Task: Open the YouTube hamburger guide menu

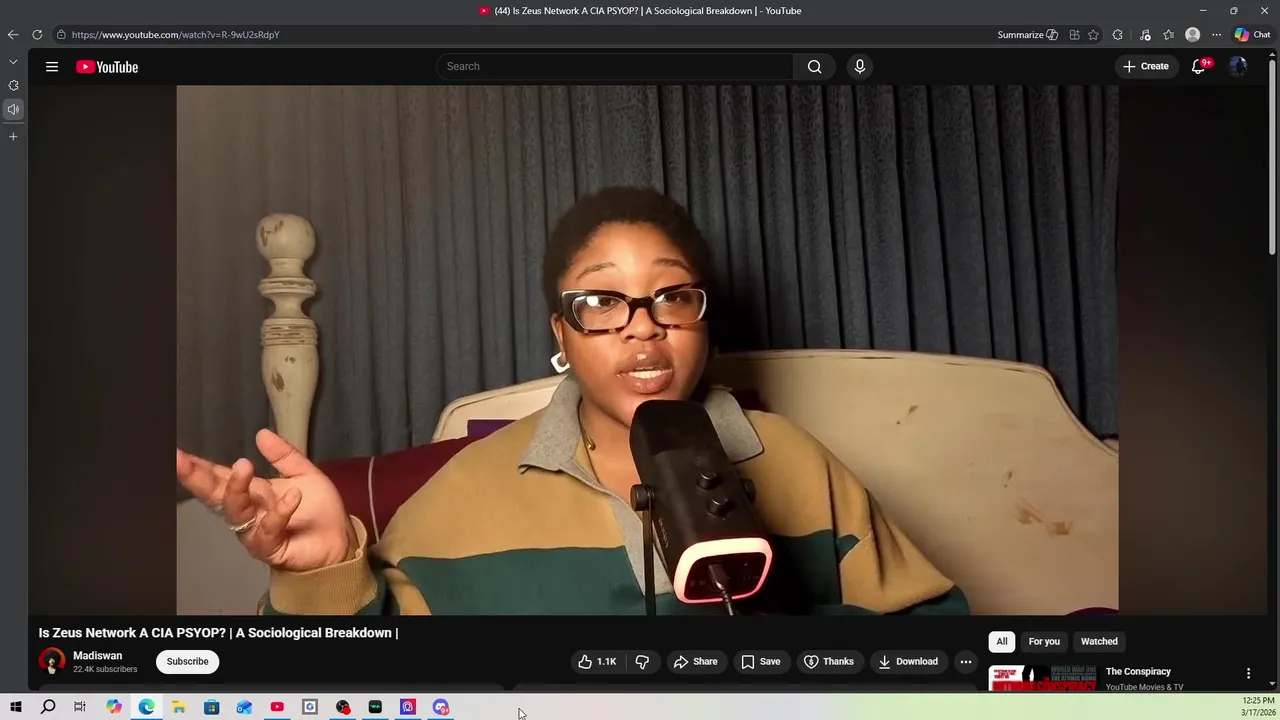Action: (x=52, y=67)
